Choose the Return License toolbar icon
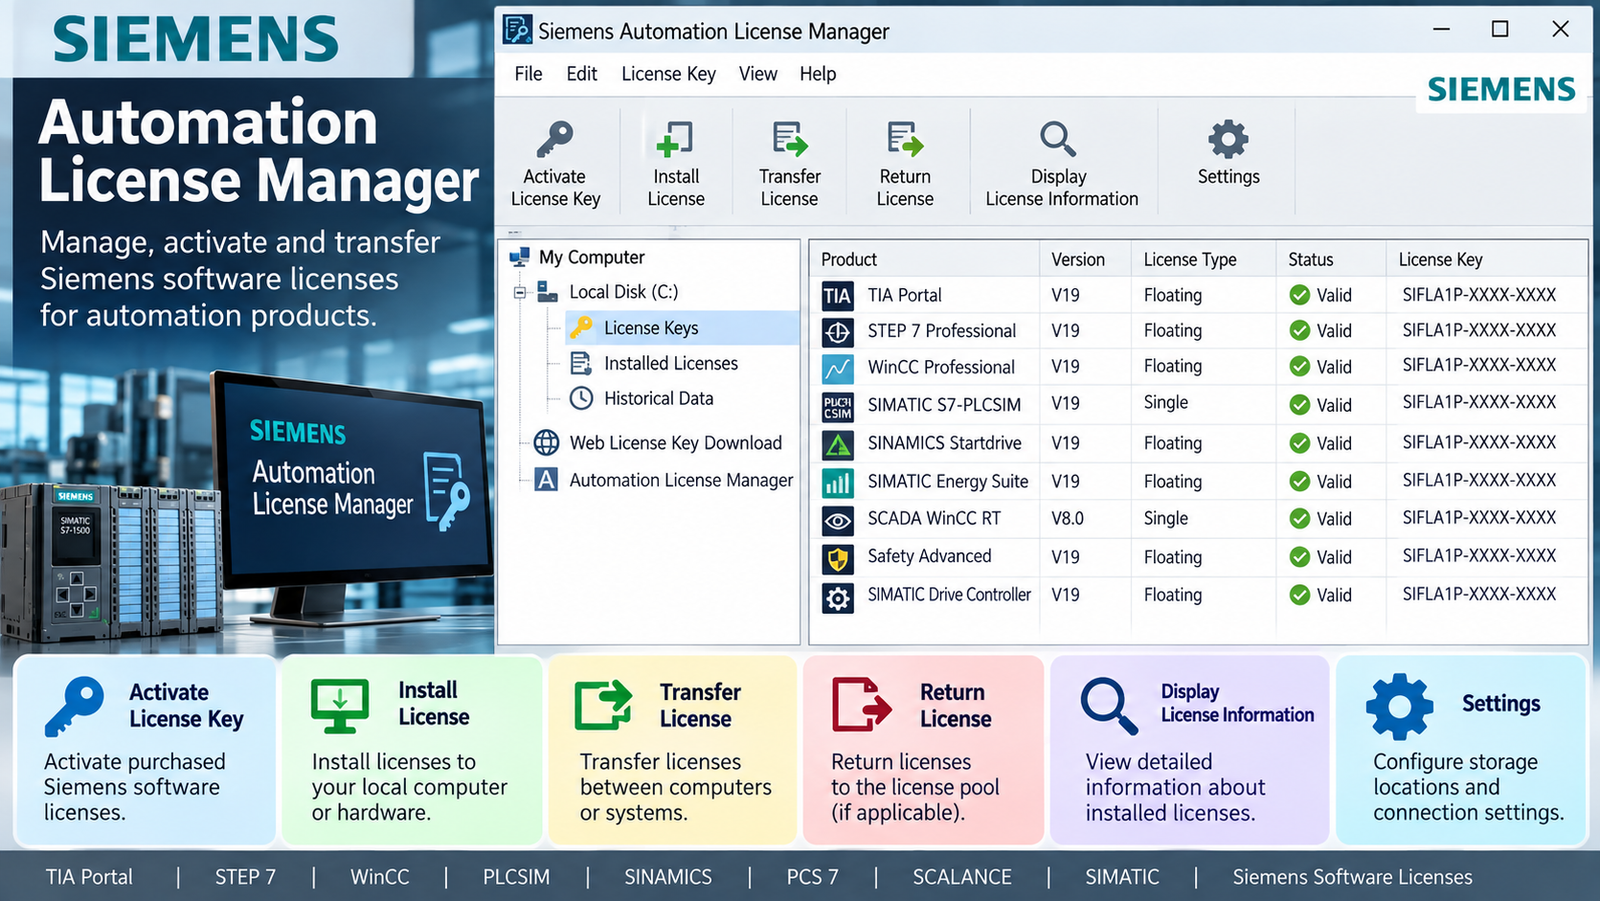The height and width of the screenshot is (901, 1600). [905, 139]
